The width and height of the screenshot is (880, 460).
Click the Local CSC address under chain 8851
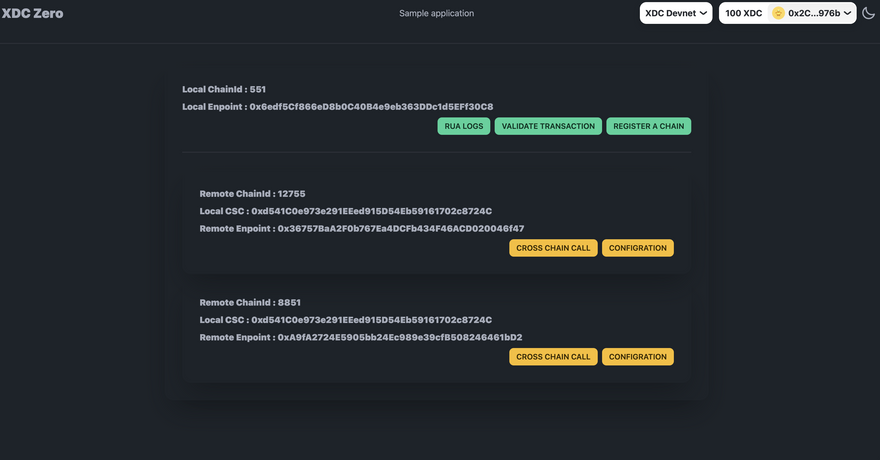click(371, 320)
